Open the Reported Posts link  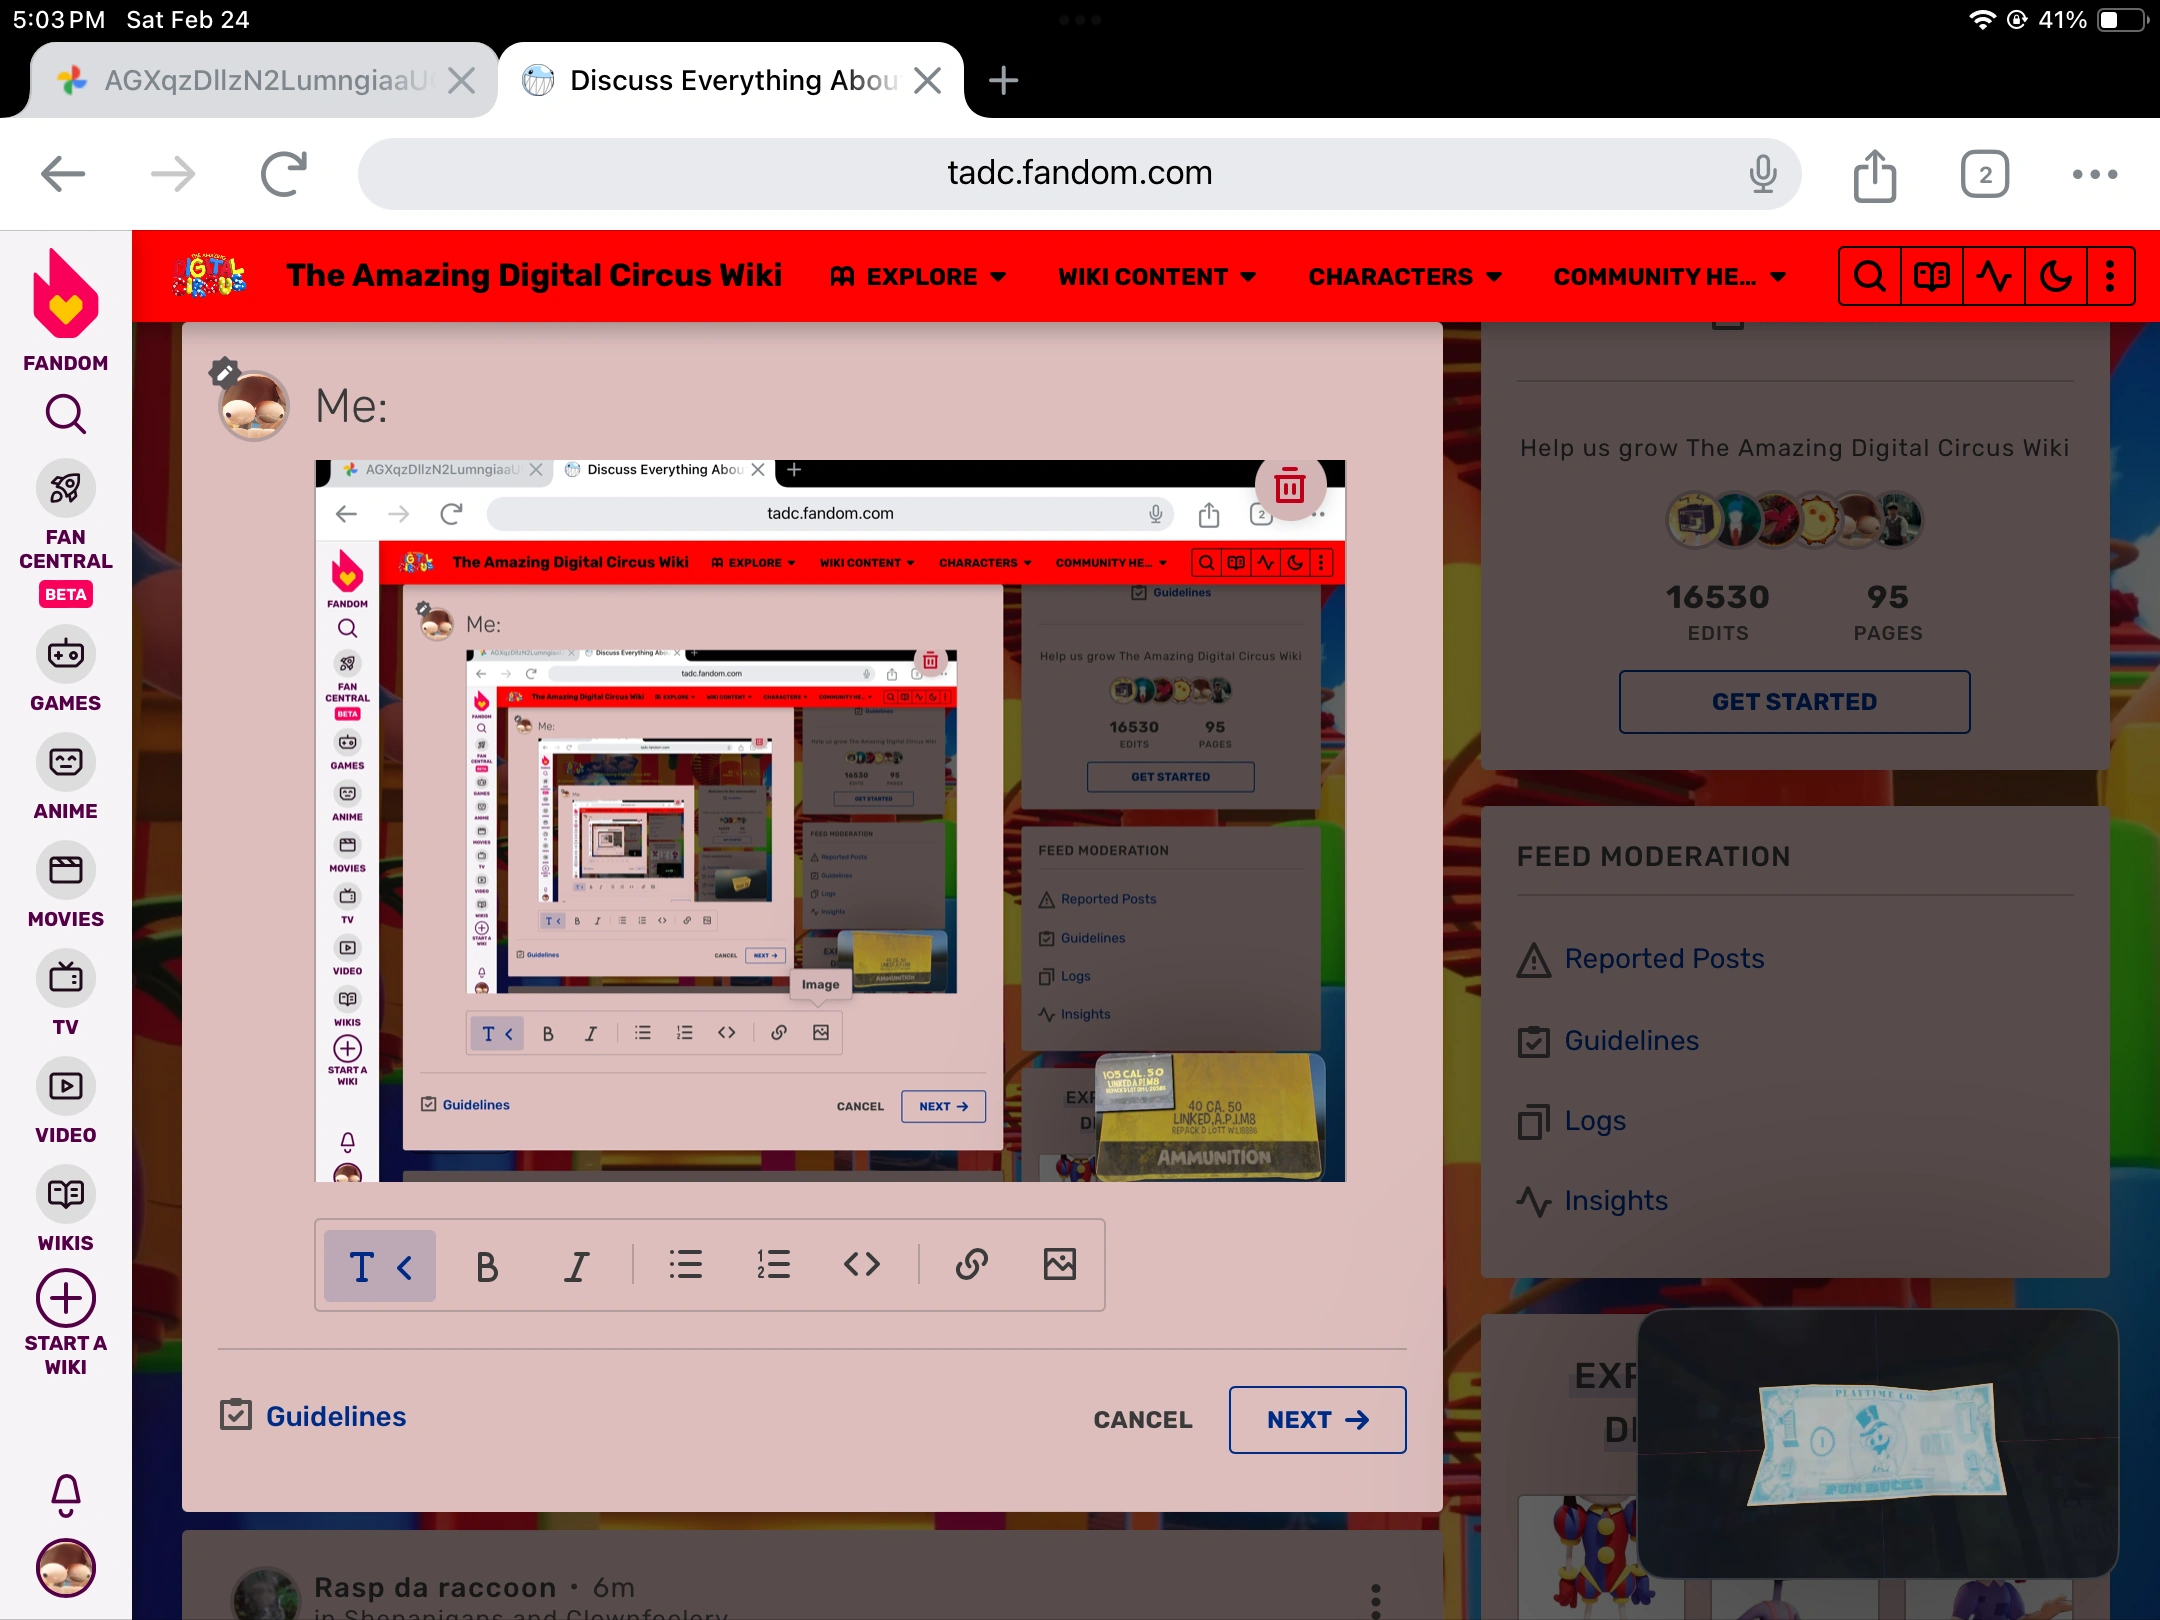pyautogui.click(x=1663, y=959)
